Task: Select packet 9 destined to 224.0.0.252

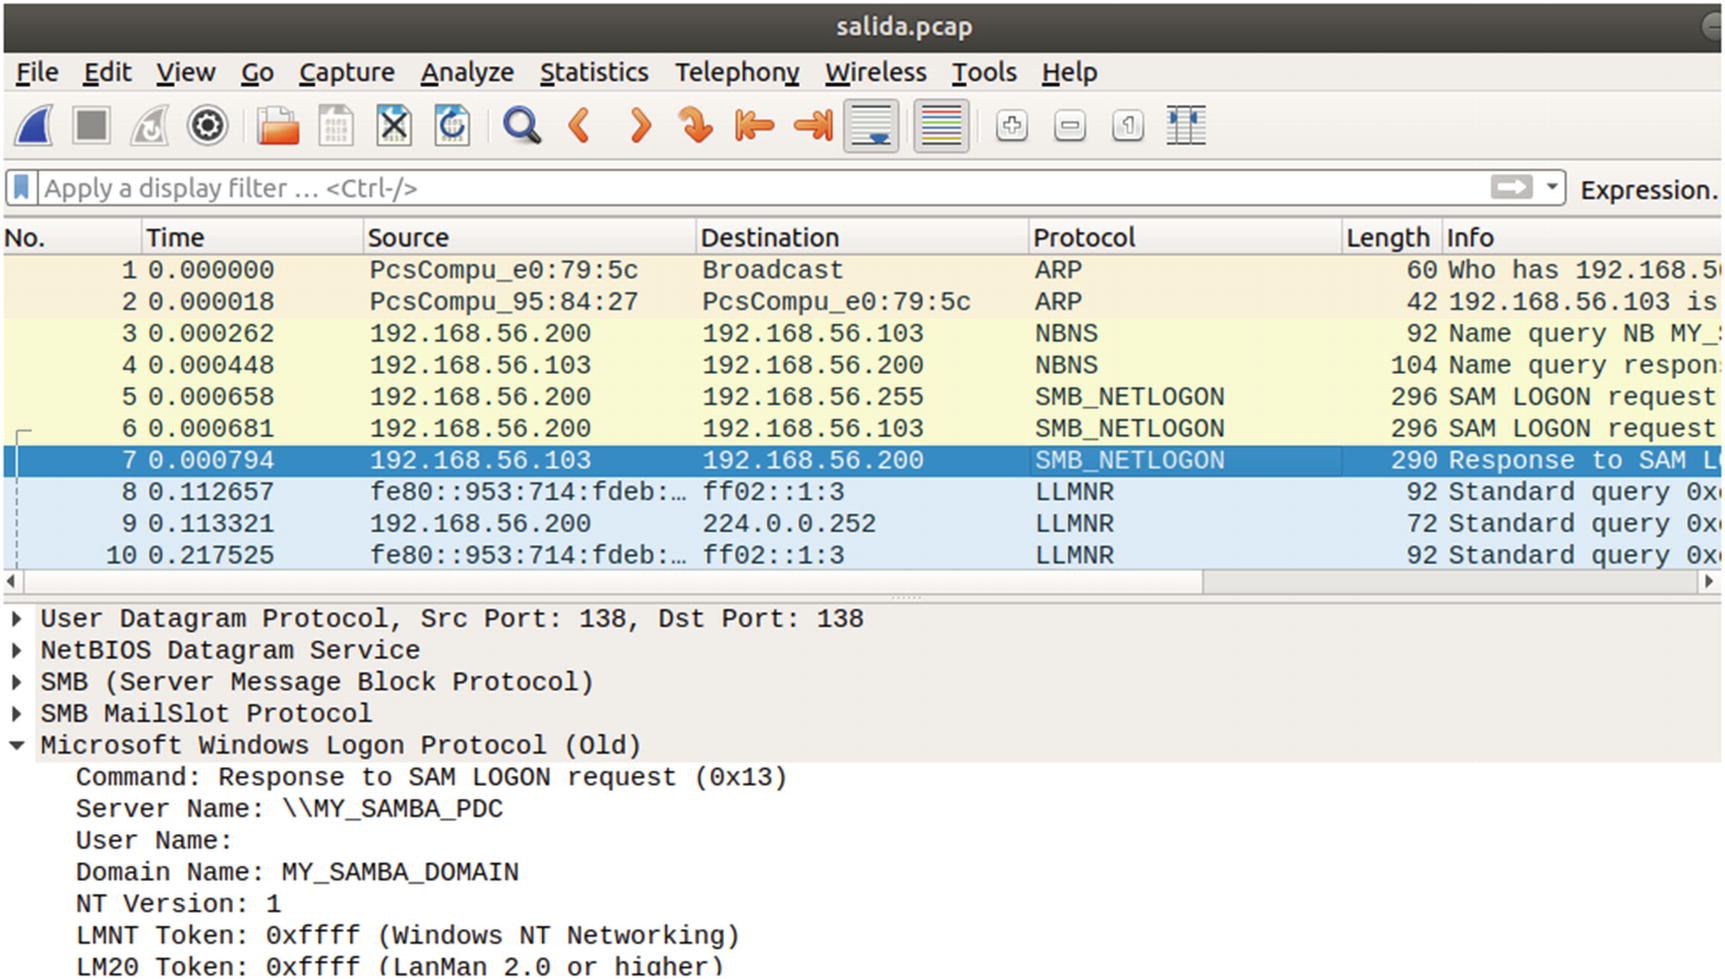Action: pyautogui.click(x=862, y=523)
